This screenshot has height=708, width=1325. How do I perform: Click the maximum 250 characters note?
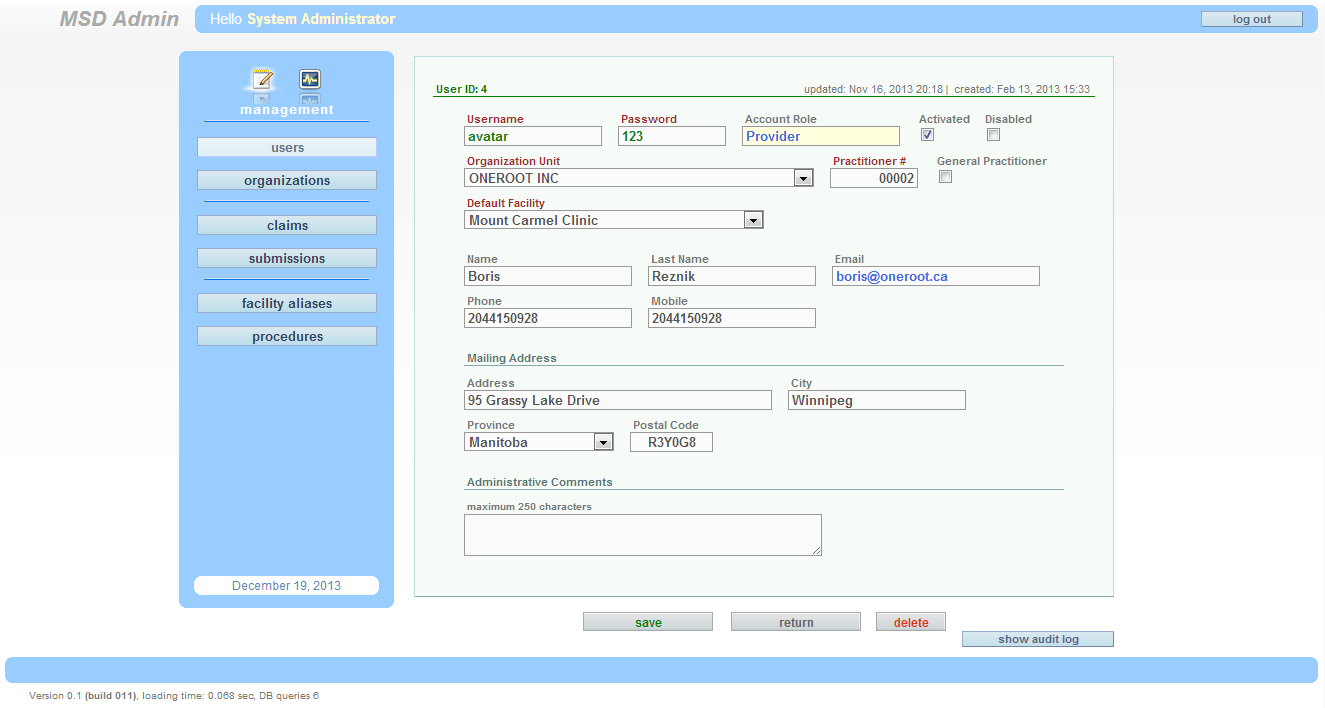pyautogui.click(x=529, y=507)
